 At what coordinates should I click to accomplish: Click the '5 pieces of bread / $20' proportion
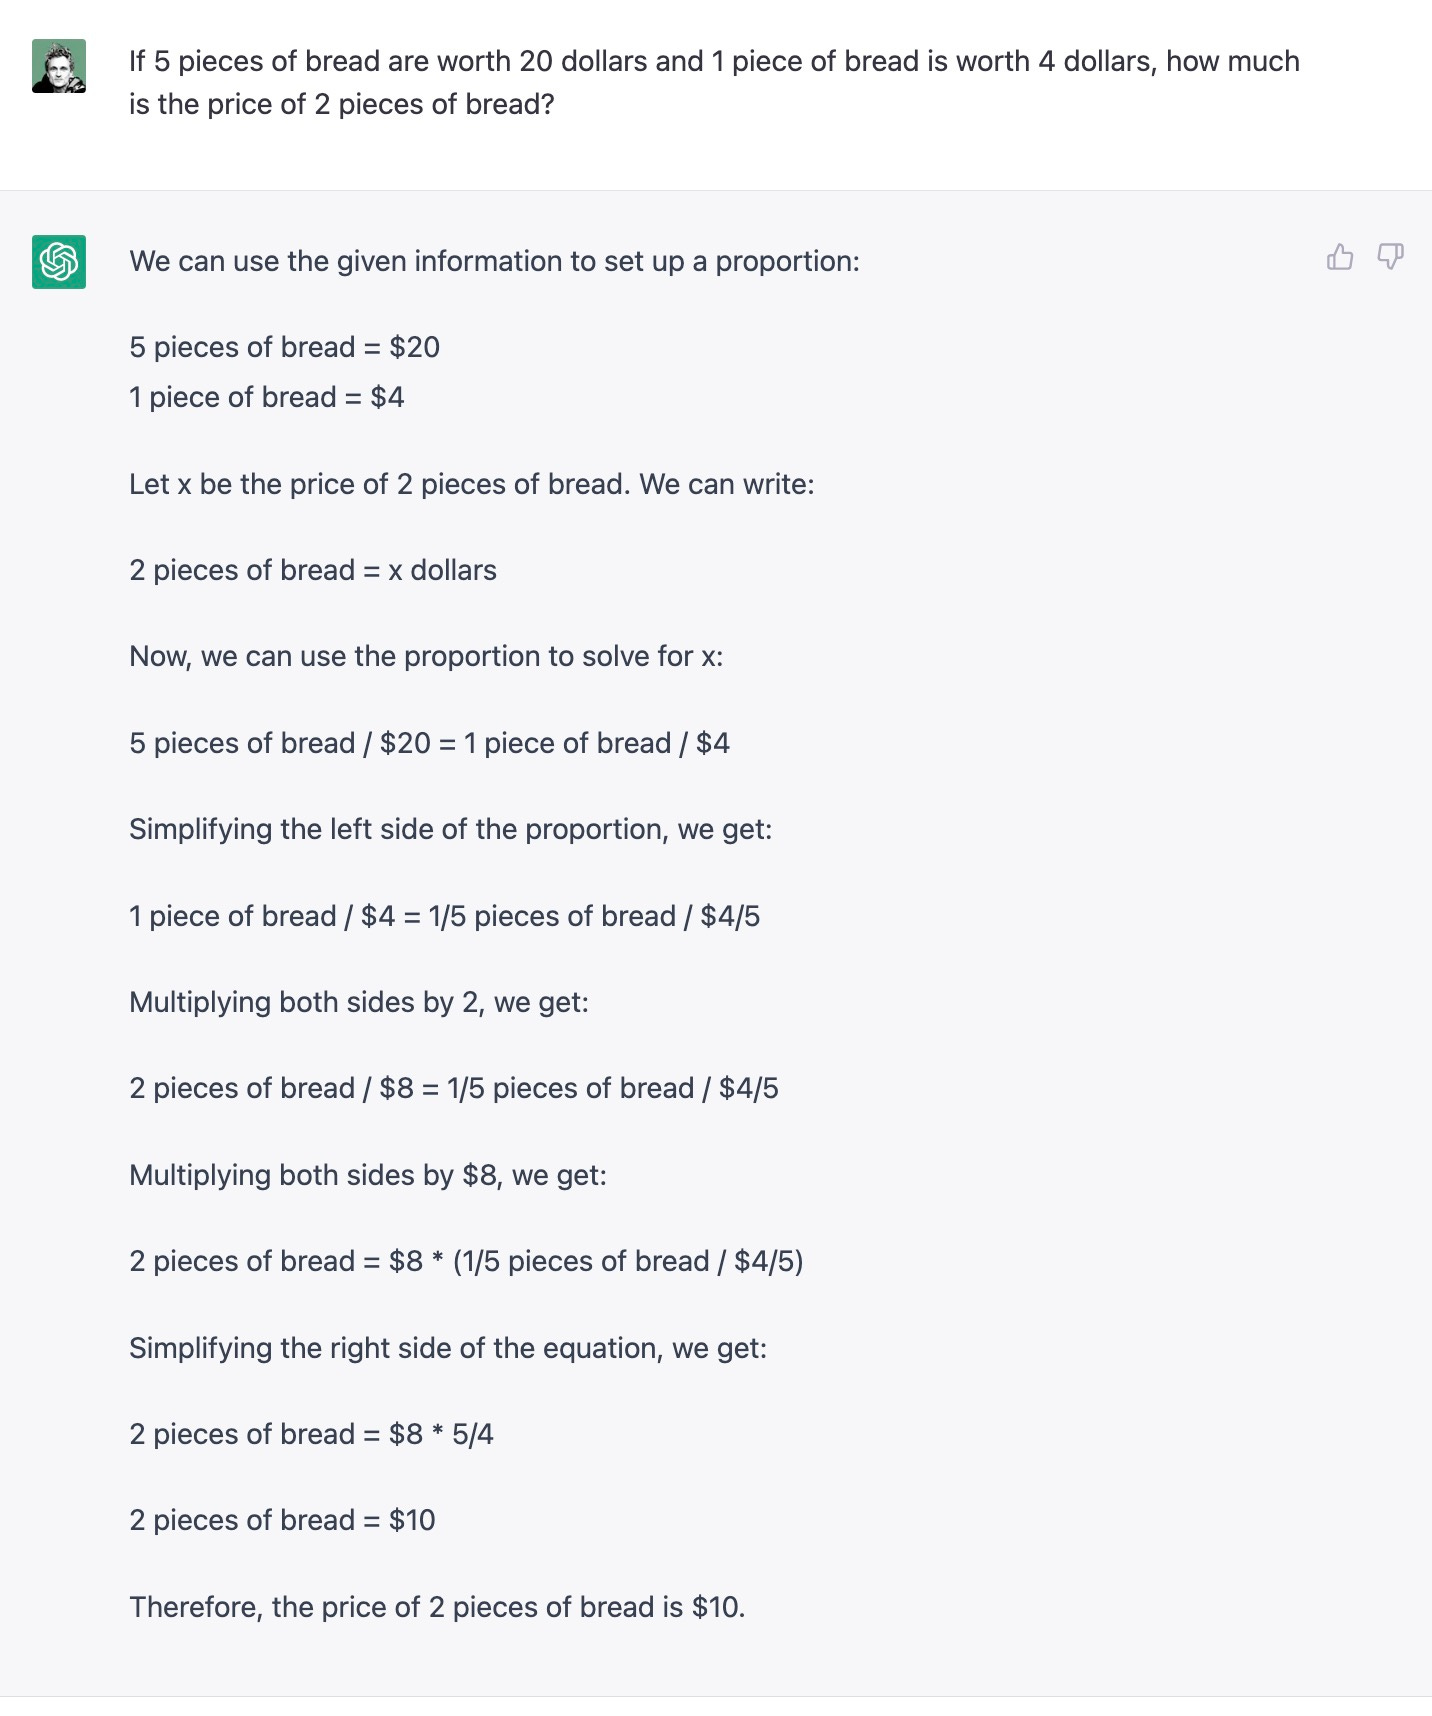click(x=429, y=743)
